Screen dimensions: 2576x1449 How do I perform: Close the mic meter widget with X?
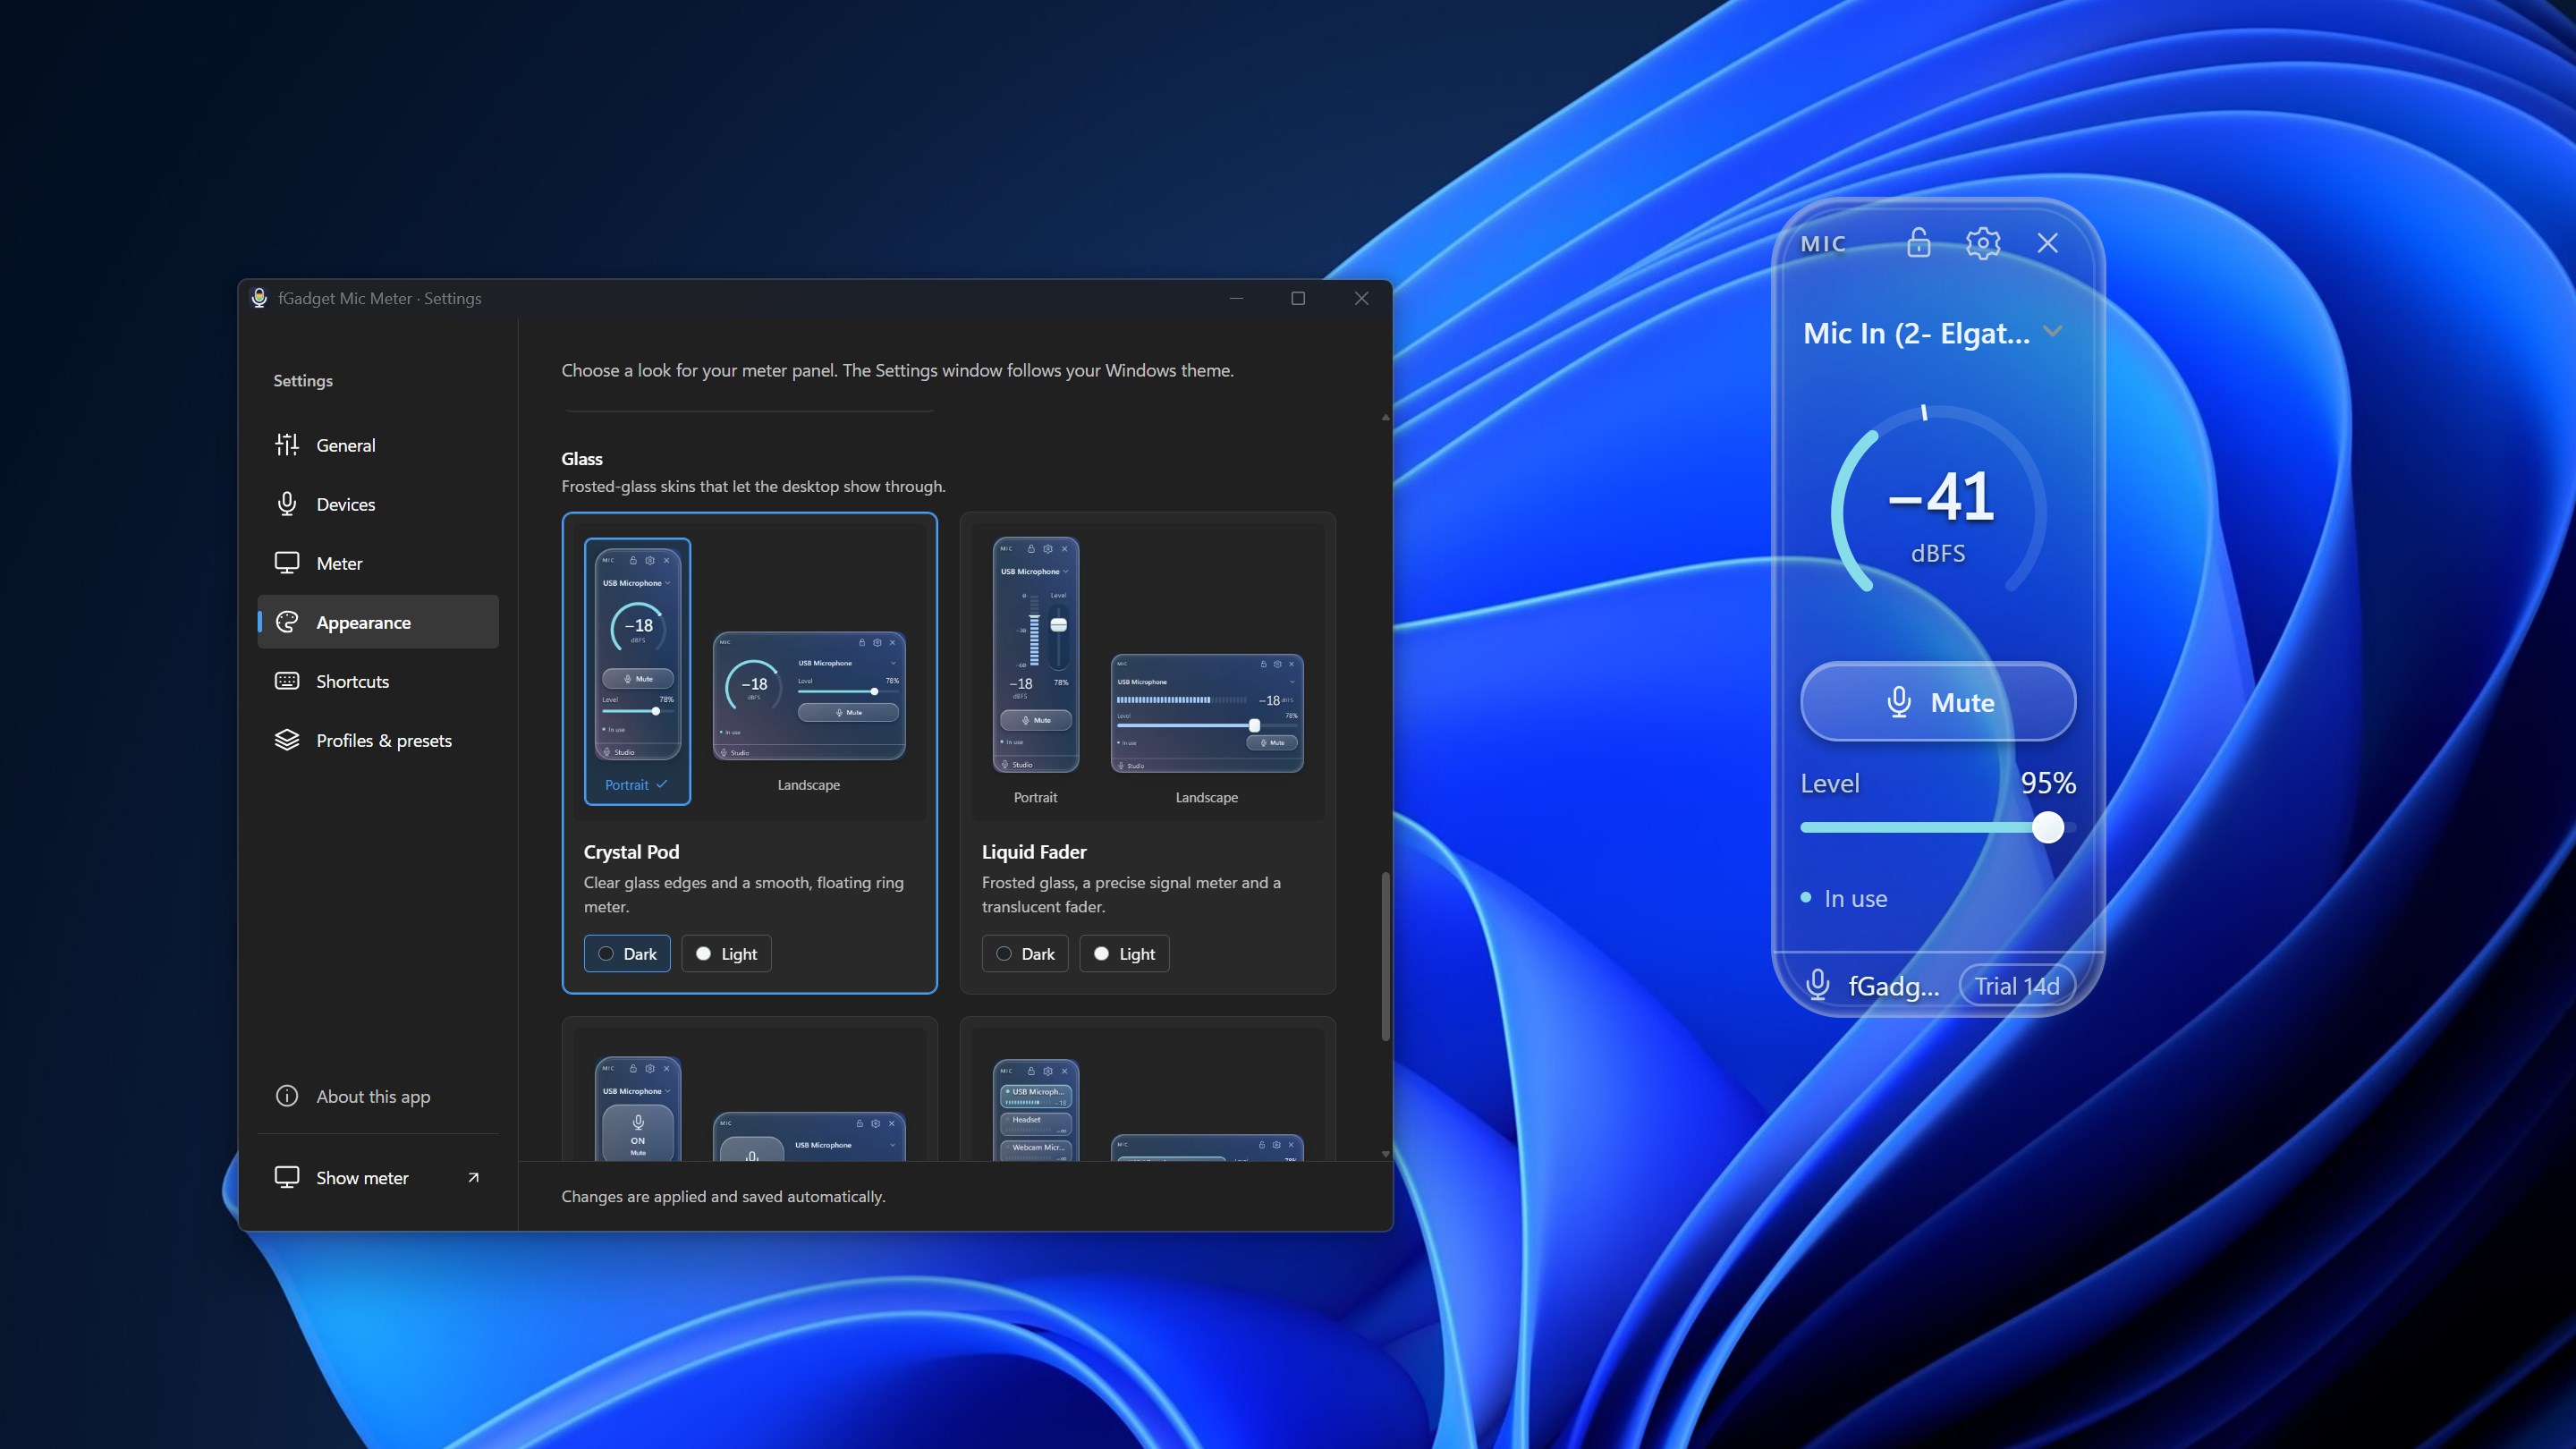[2047, 243]
